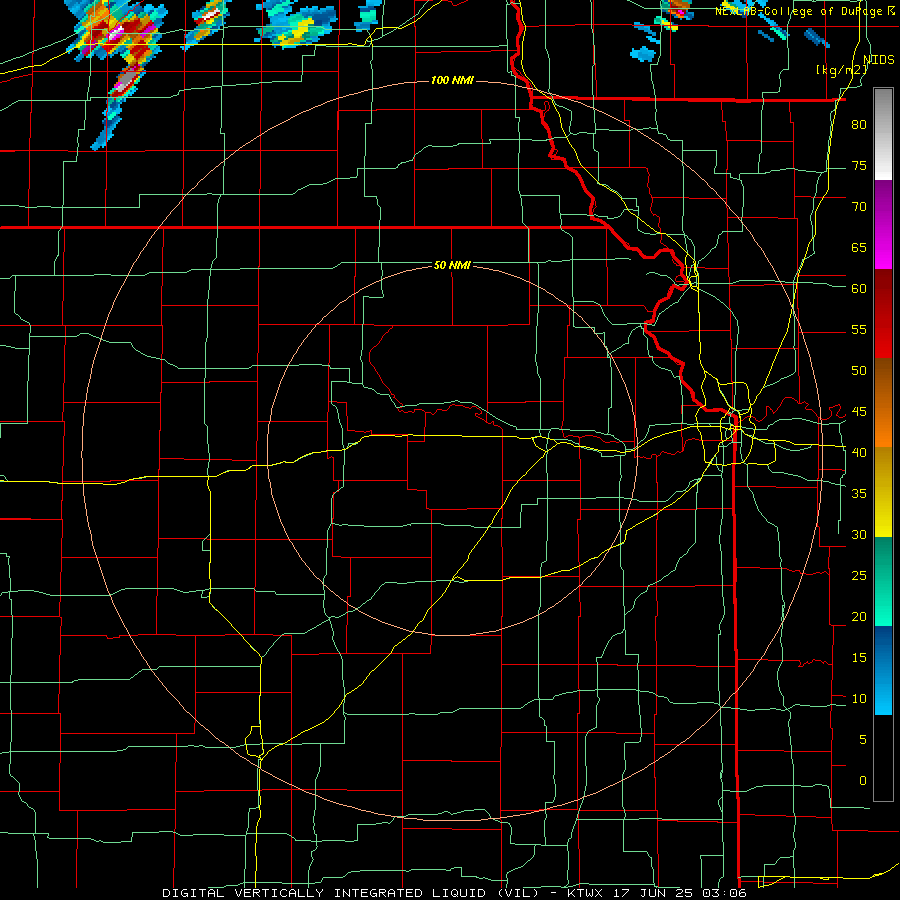Click the scale value "60"
This screenshot has height=900, width=900.
(859, 289)
